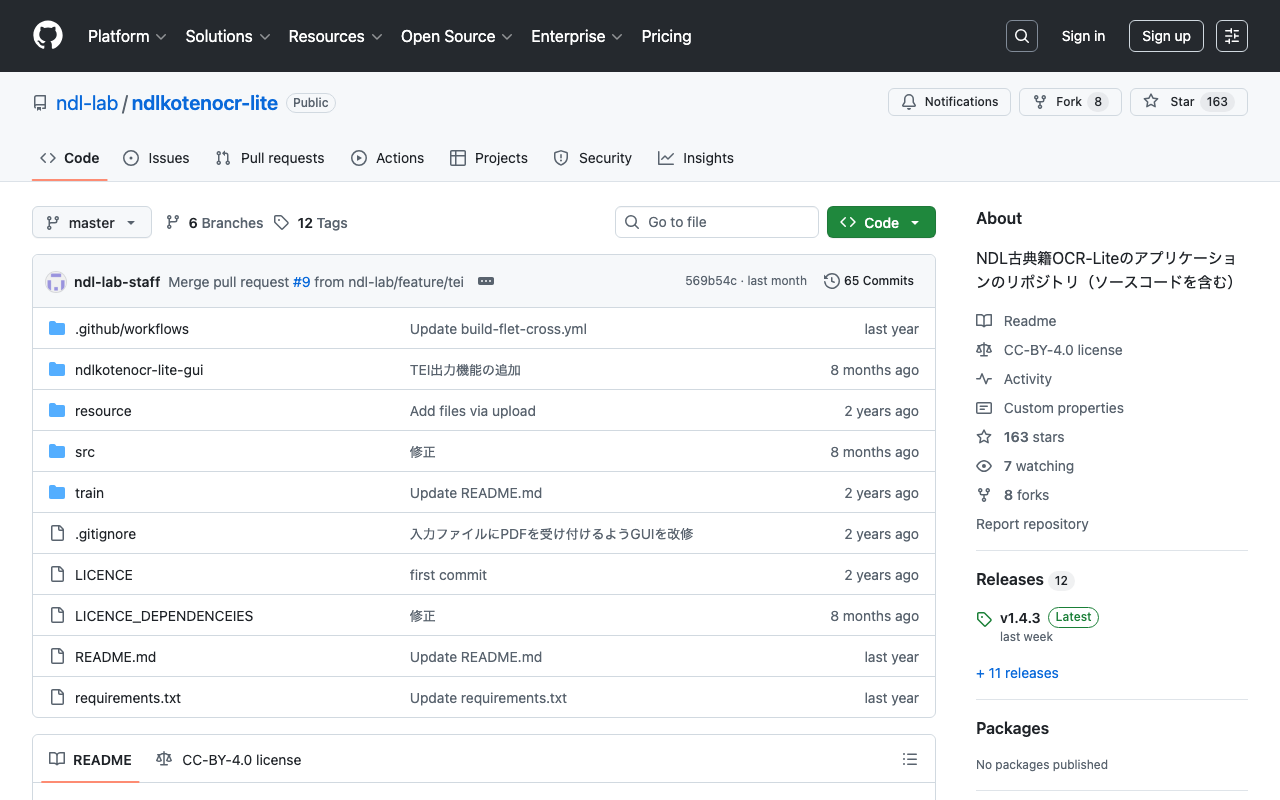Image resolution: width=1280 pixels, height=800 pixels.
Task: Click the tag icon next to v1.4.3
Action: coord(983,618)
